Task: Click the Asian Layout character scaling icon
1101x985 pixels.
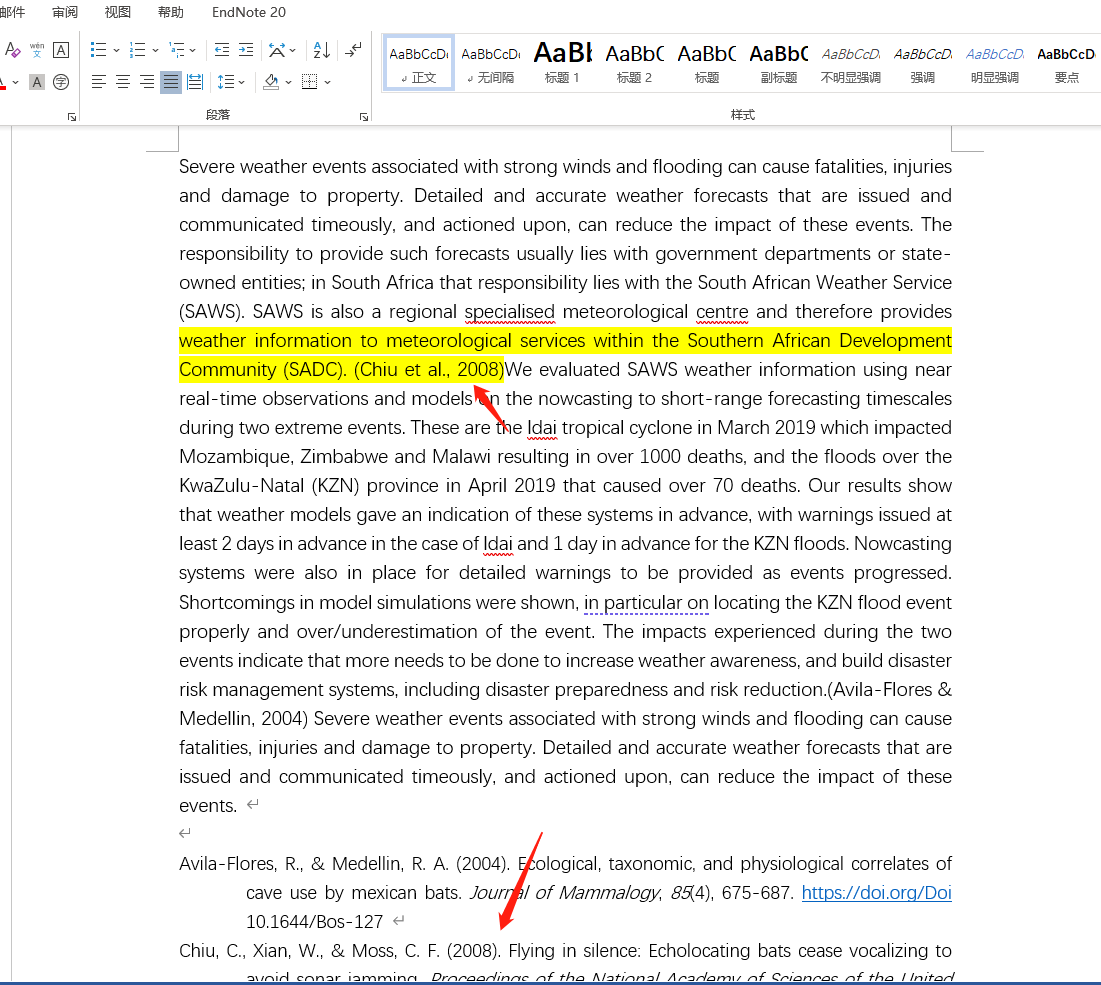Action: [277, 50]
